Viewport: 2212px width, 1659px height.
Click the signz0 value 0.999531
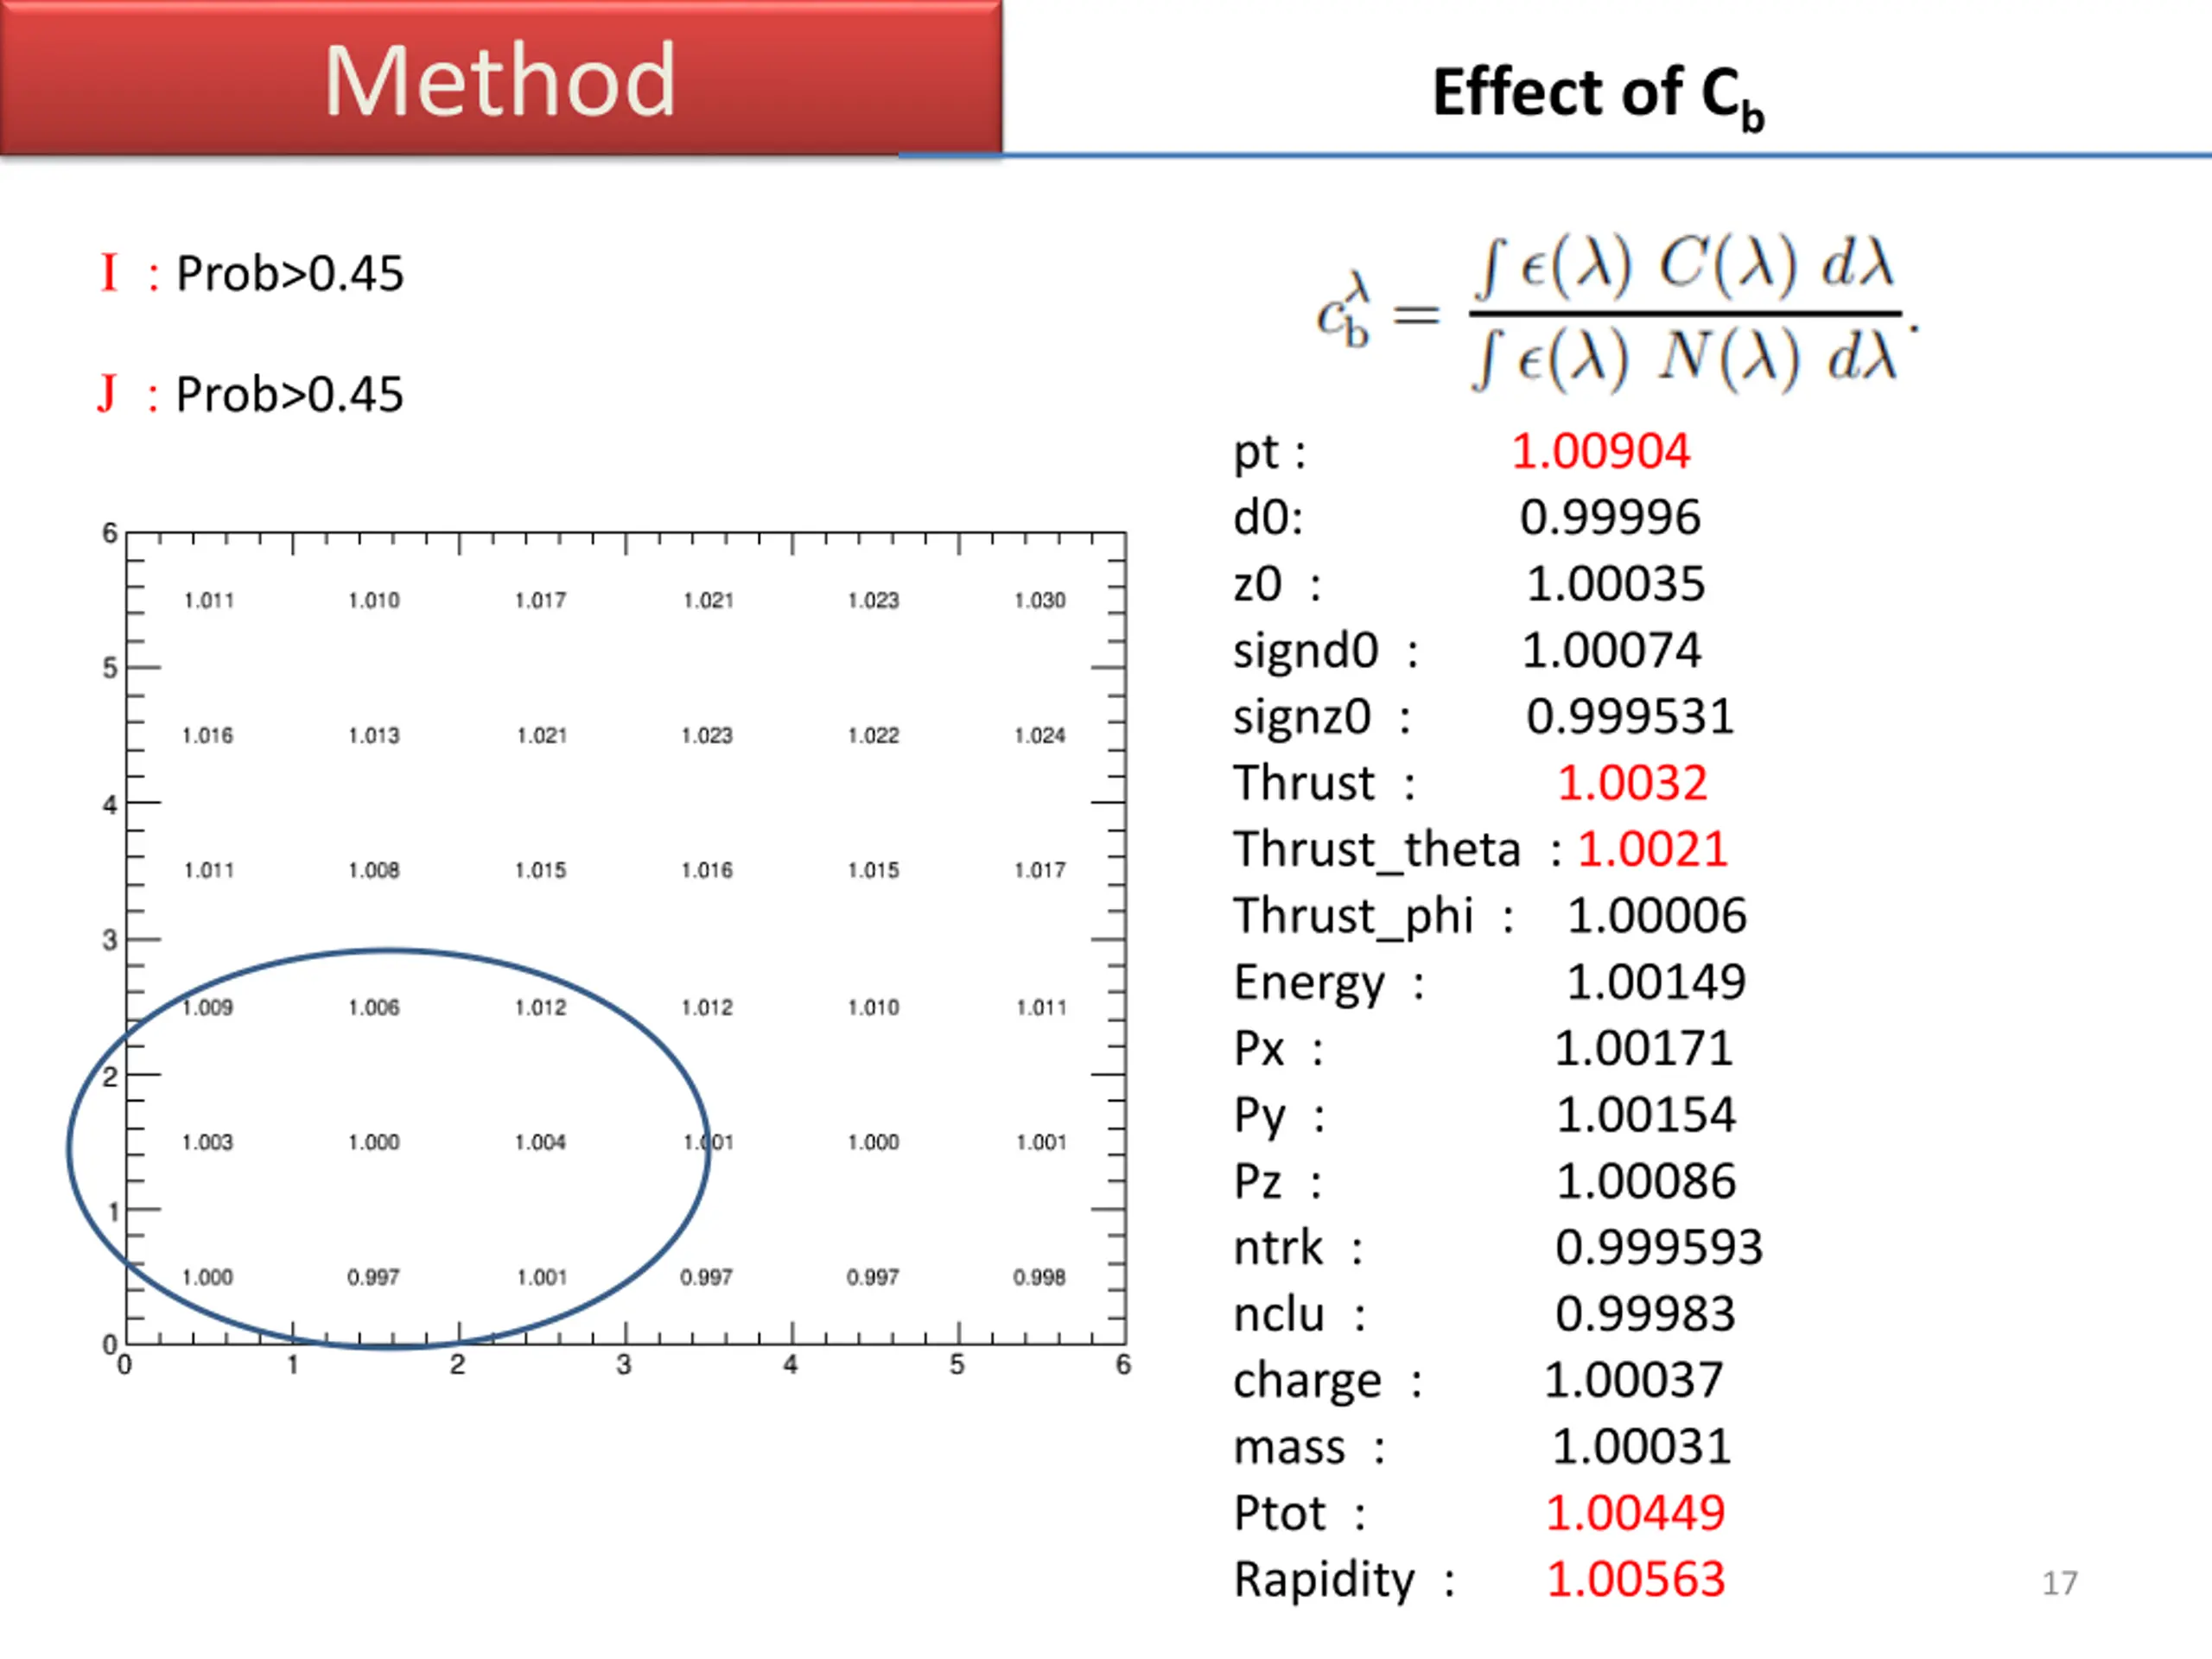1630,716
